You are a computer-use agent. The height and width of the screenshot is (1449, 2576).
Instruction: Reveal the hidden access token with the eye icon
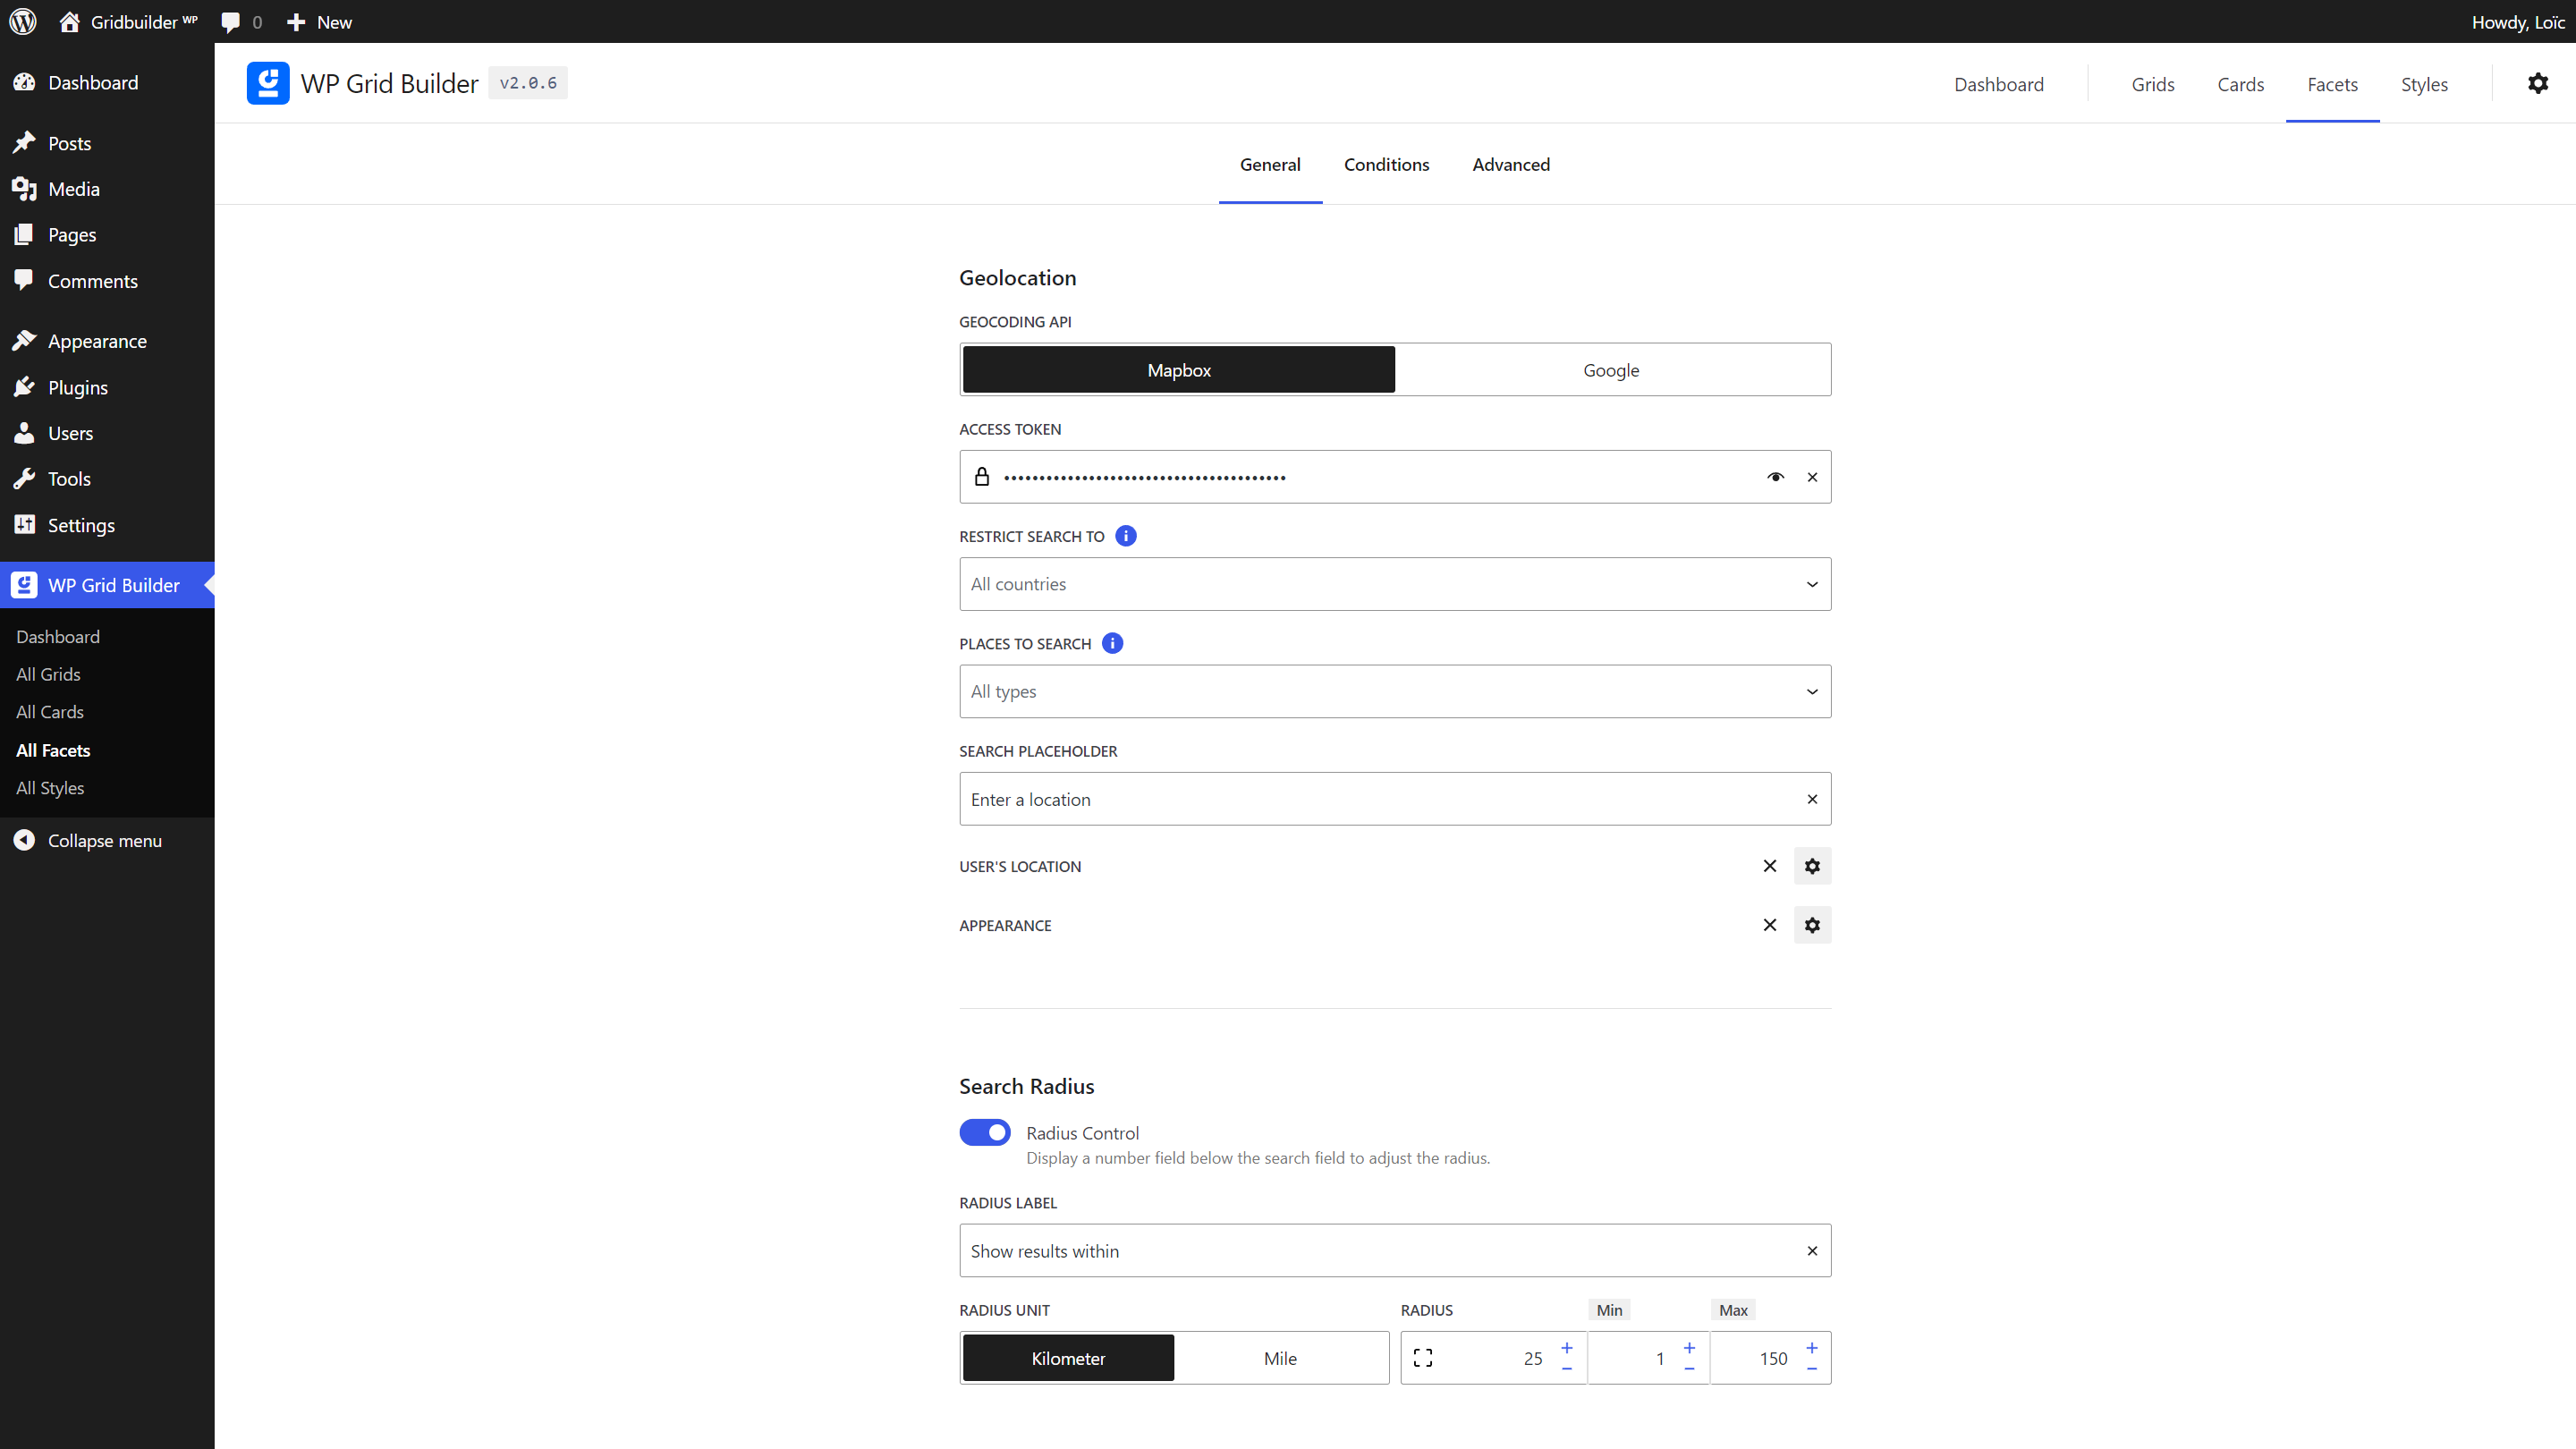(x=1775, y=477)
